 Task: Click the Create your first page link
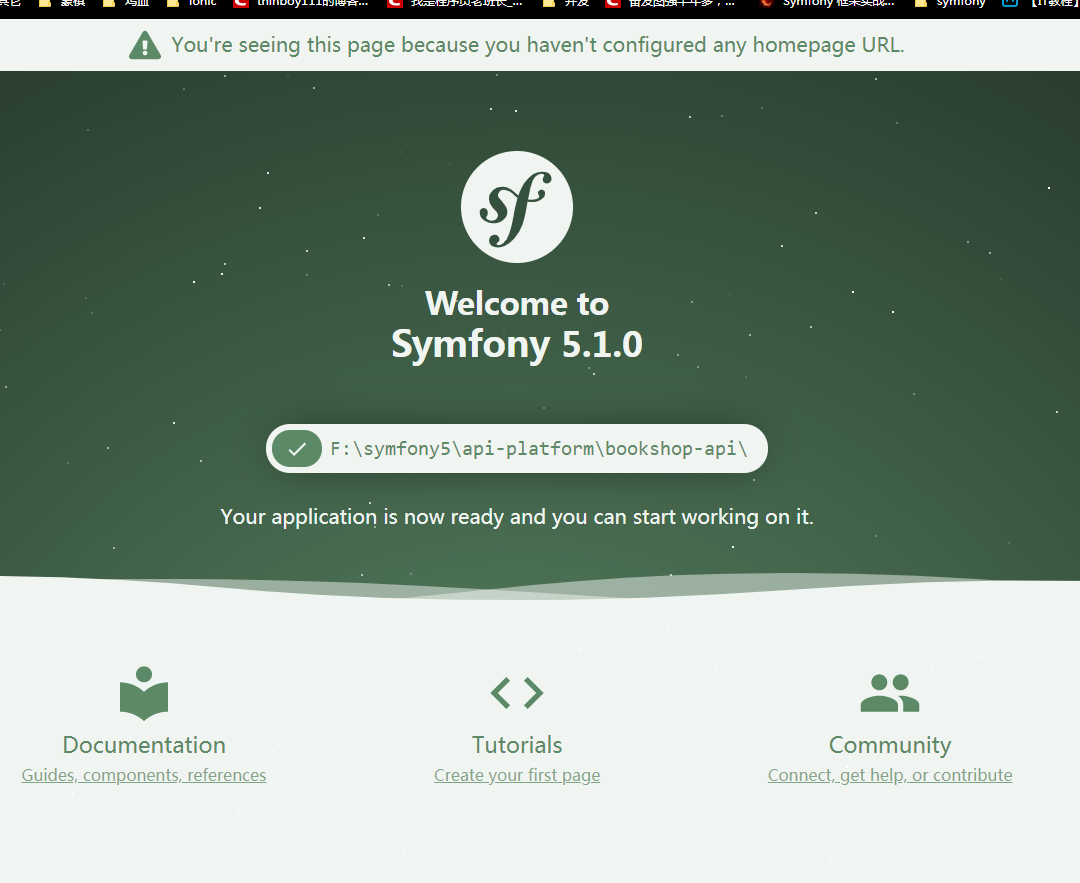coord(516,774)
